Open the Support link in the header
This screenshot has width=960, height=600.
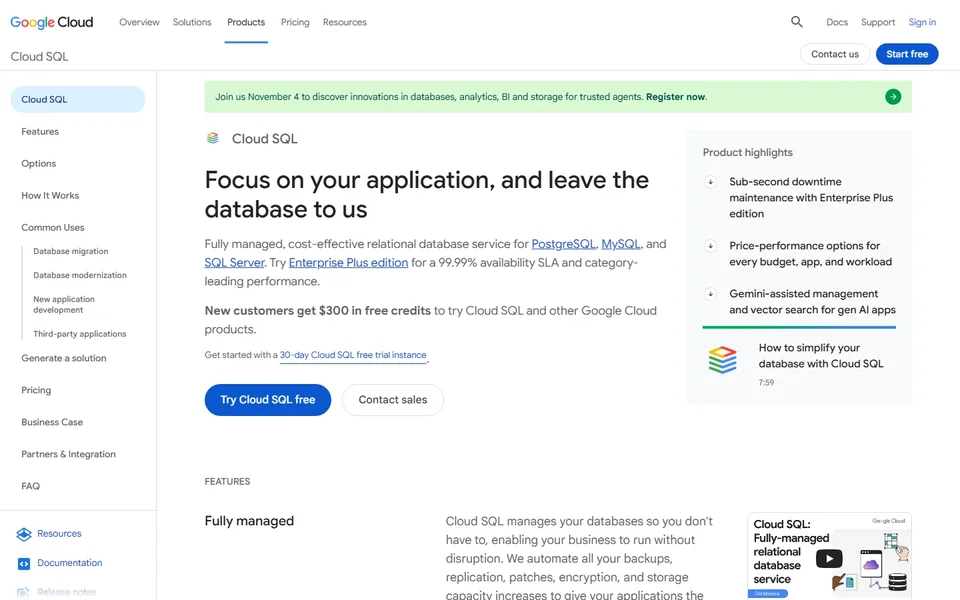(x=877, y=22)
